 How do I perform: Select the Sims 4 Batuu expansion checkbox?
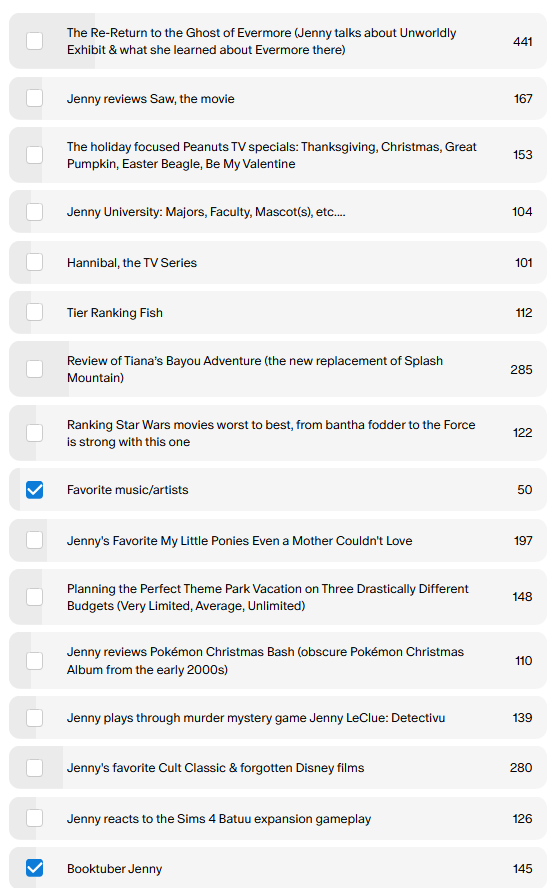tap(35, 818)
